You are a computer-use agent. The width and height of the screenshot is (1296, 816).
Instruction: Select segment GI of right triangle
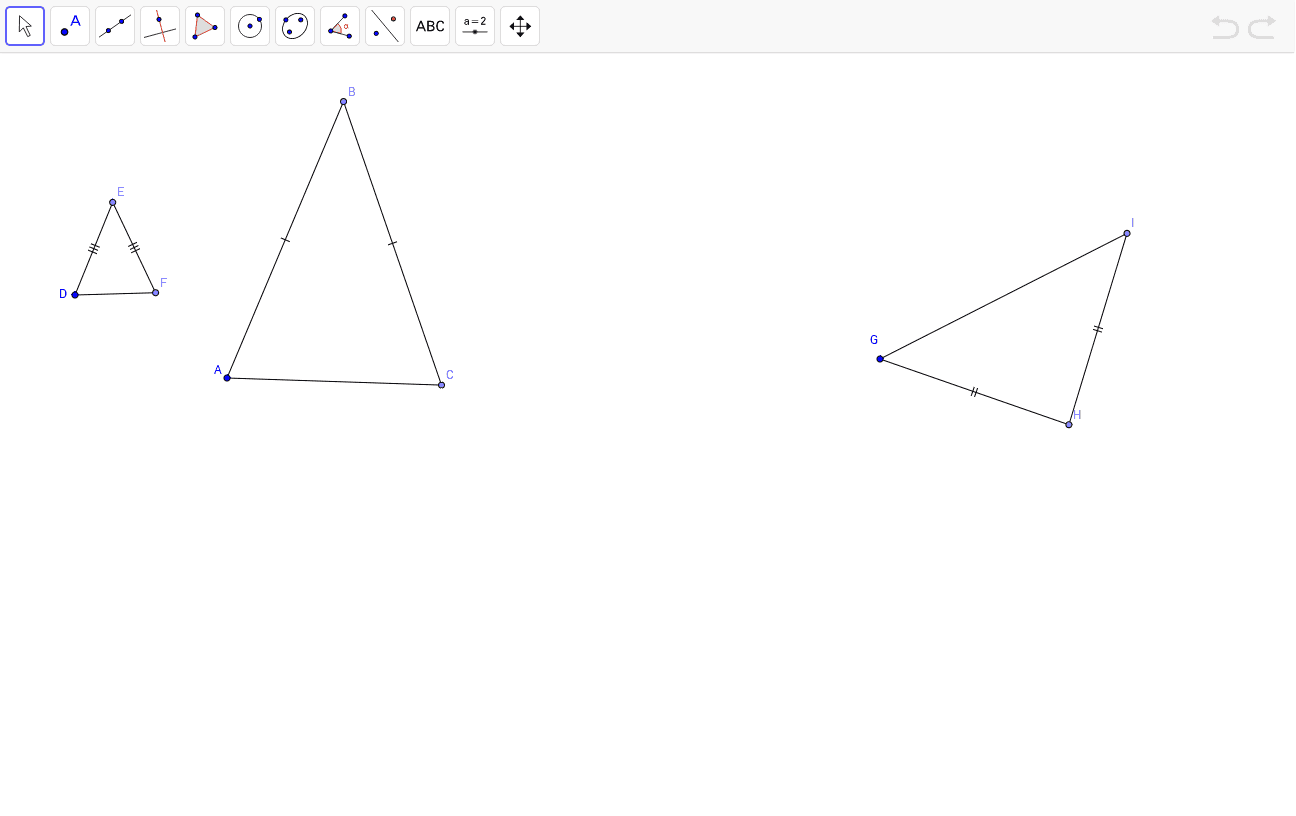coord(1003,296)
